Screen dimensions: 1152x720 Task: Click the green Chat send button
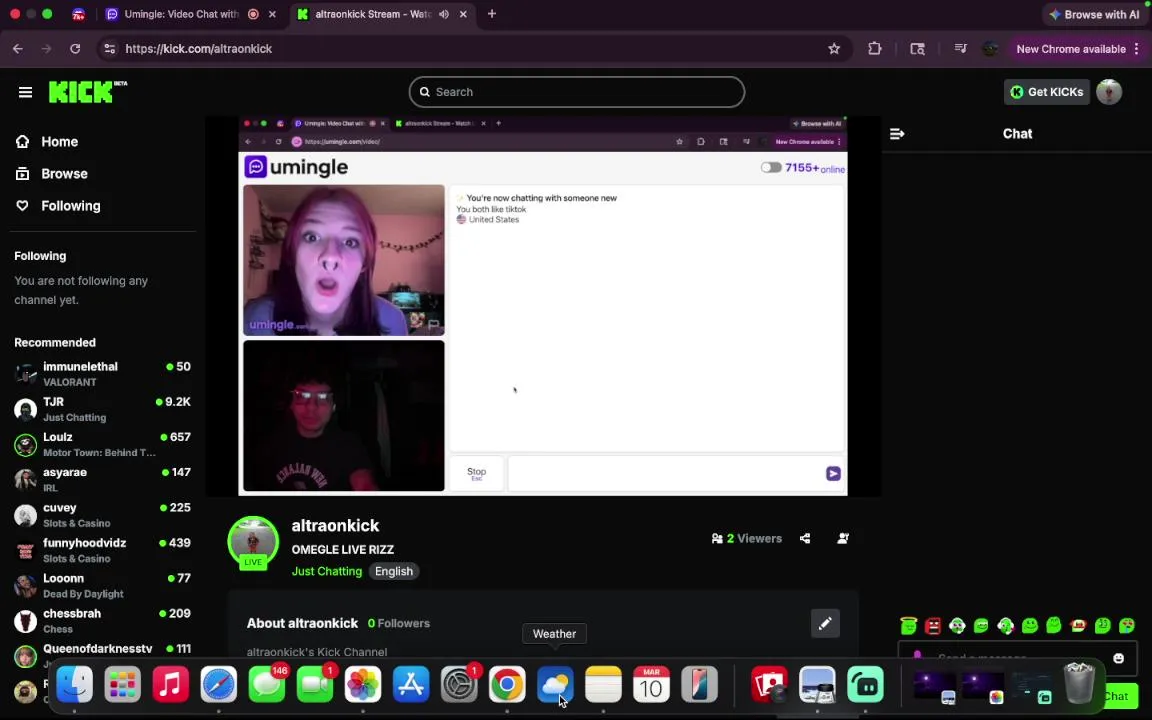click(1120, 696)
